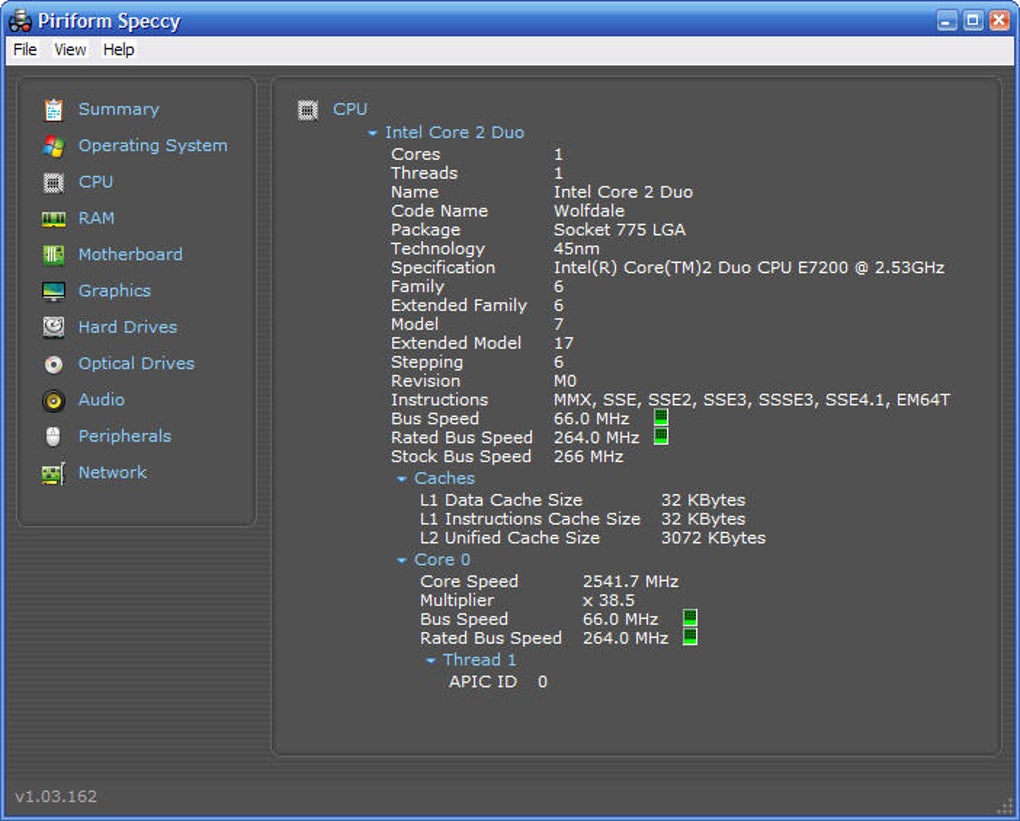This screenshot has height=821, width=1020.
Task: Close the Piriform Speccy window
Action: click(x=999, y=21)
